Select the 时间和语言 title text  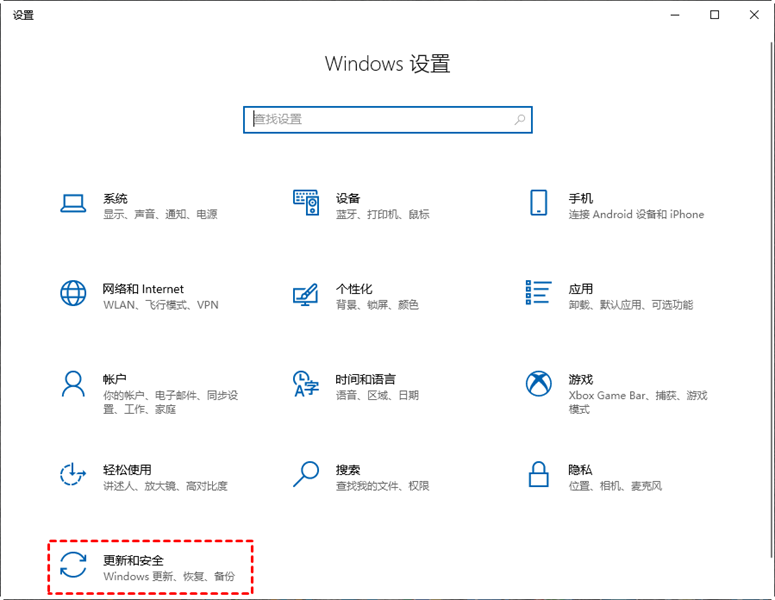click(365, 379)
